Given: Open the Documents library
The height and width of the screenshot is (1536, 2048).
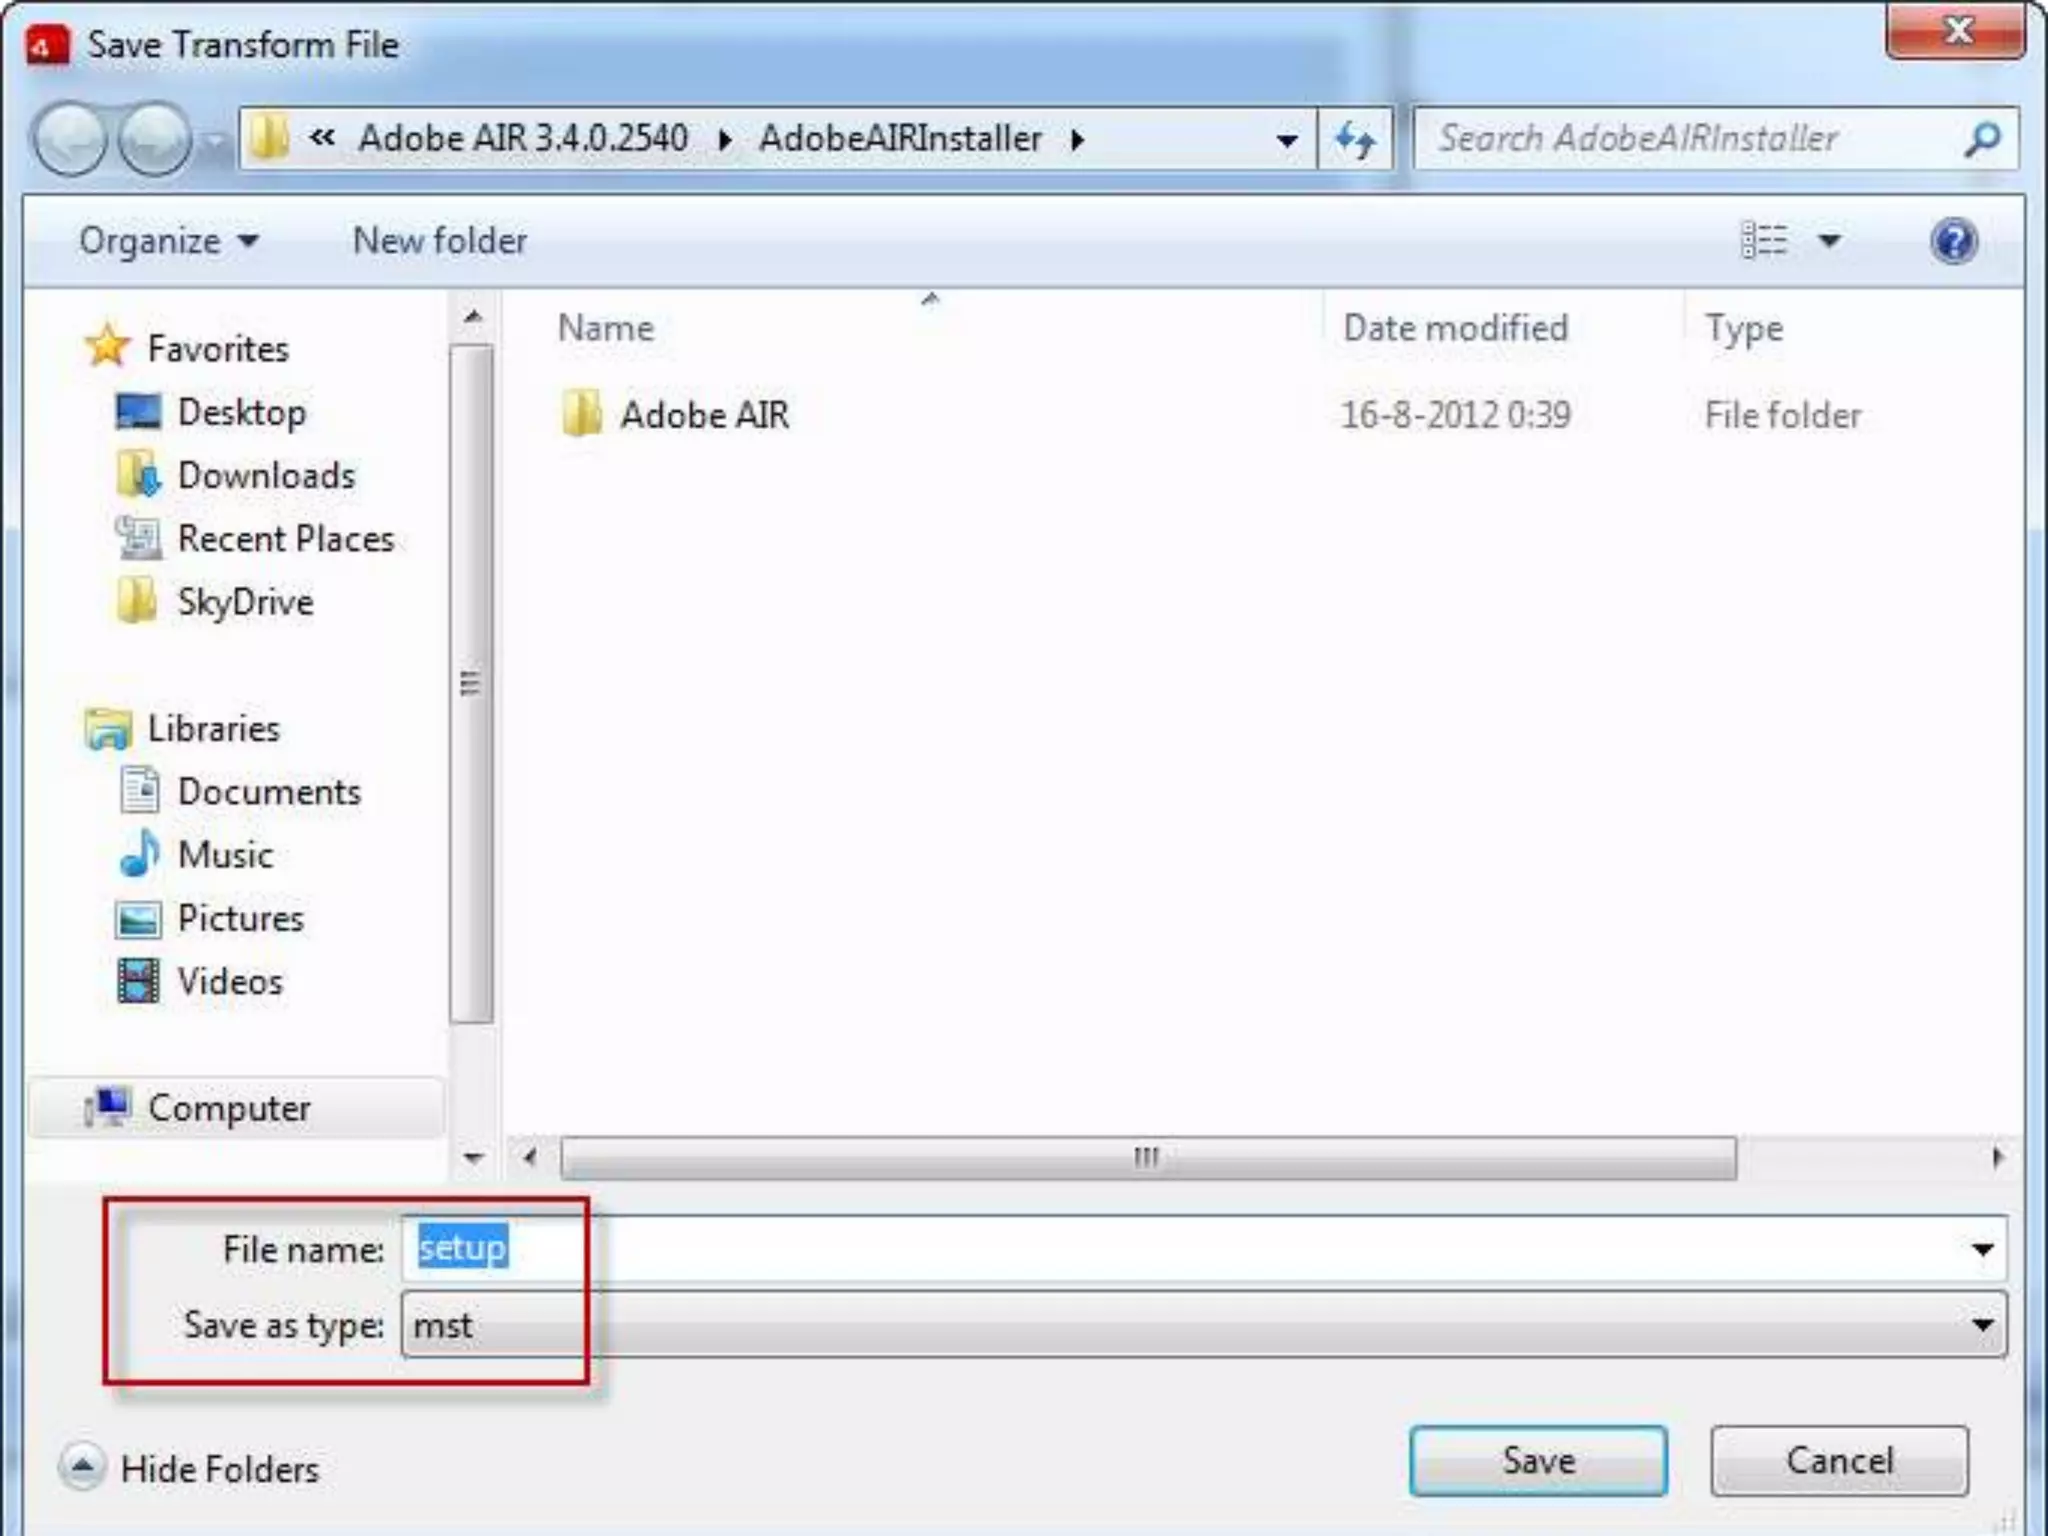Looking at the screenshot, I should [269, 791].
